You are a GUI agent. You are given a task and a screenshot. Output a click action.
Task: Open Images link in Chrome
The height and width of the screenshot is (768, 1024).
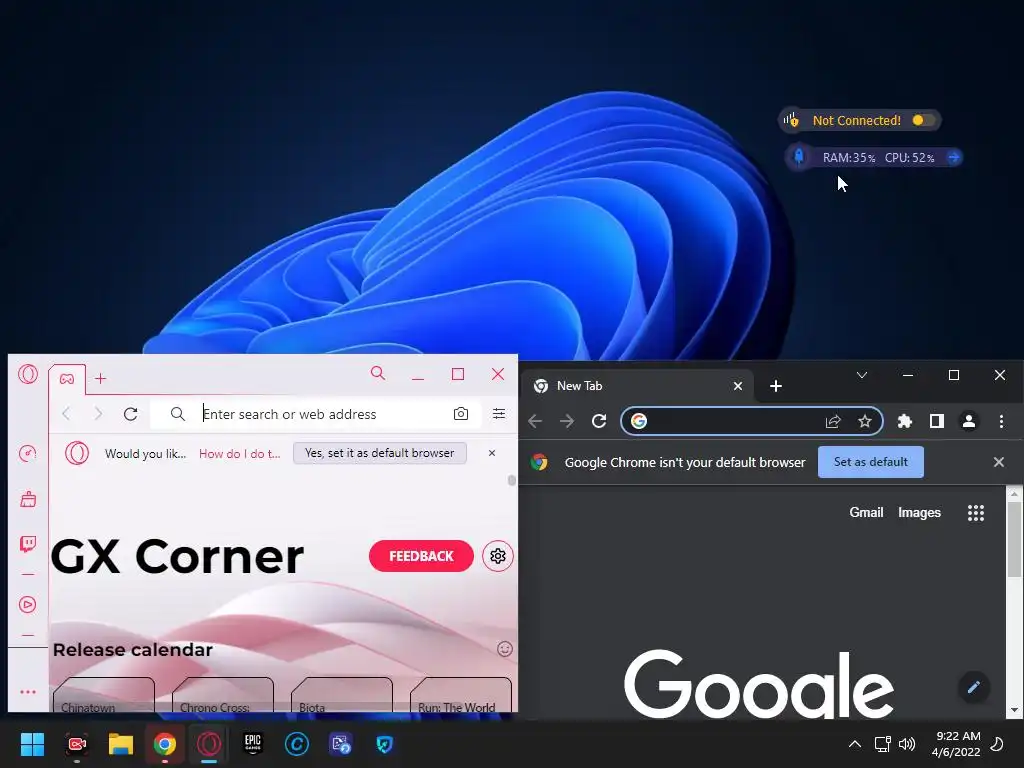[920, 513]
